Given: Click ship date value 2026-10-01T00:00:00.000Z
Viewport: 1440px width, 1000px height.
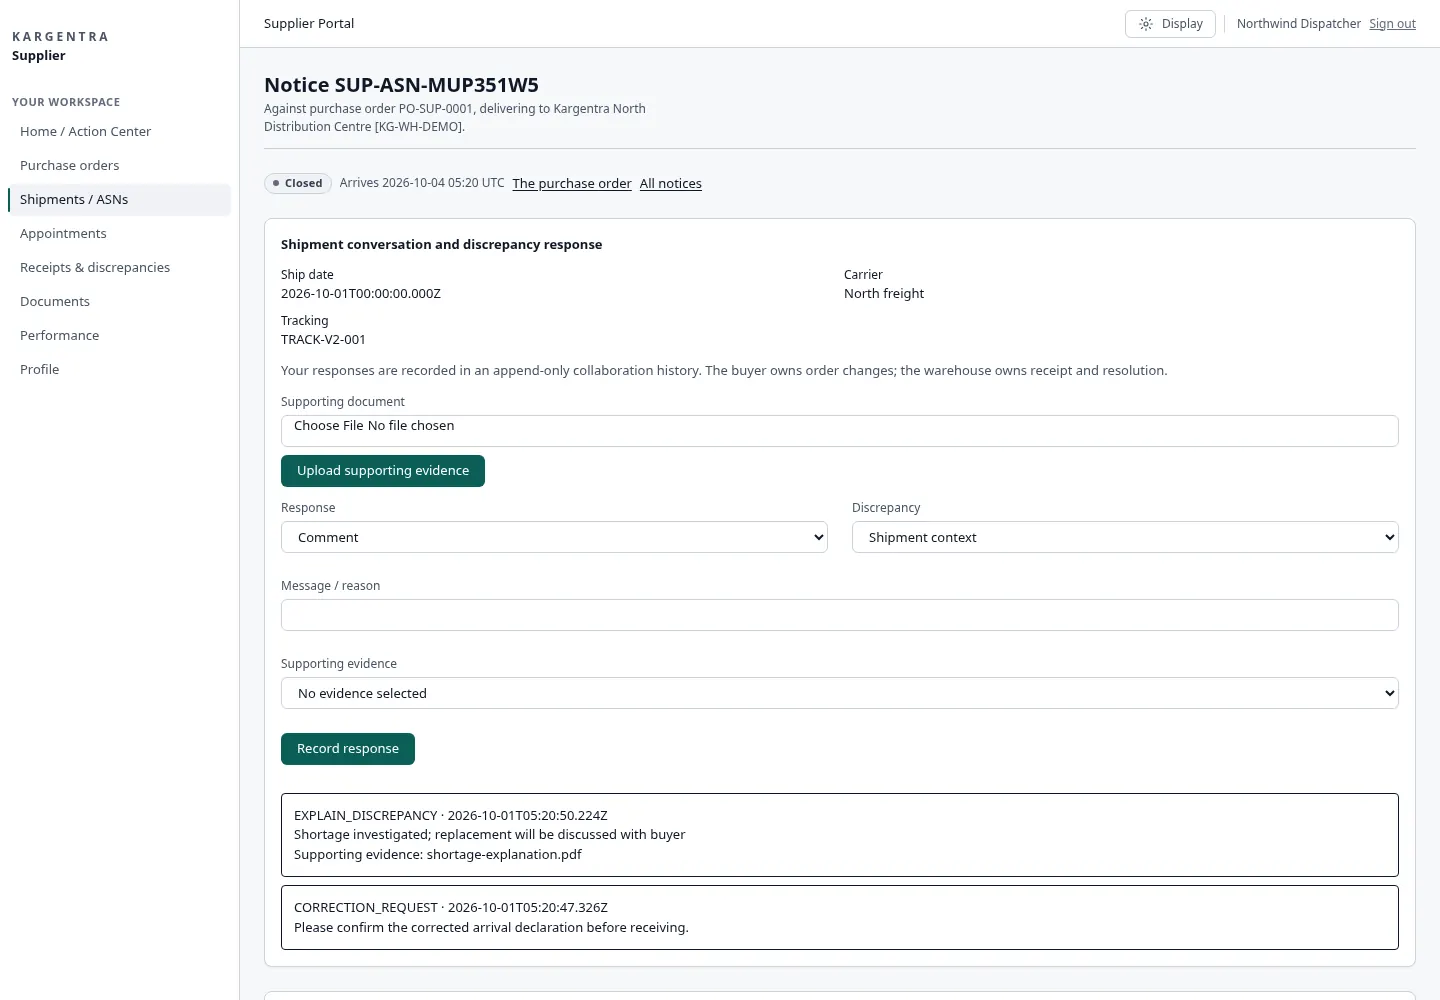Looking at the screenshot, I should click(361, 293).
